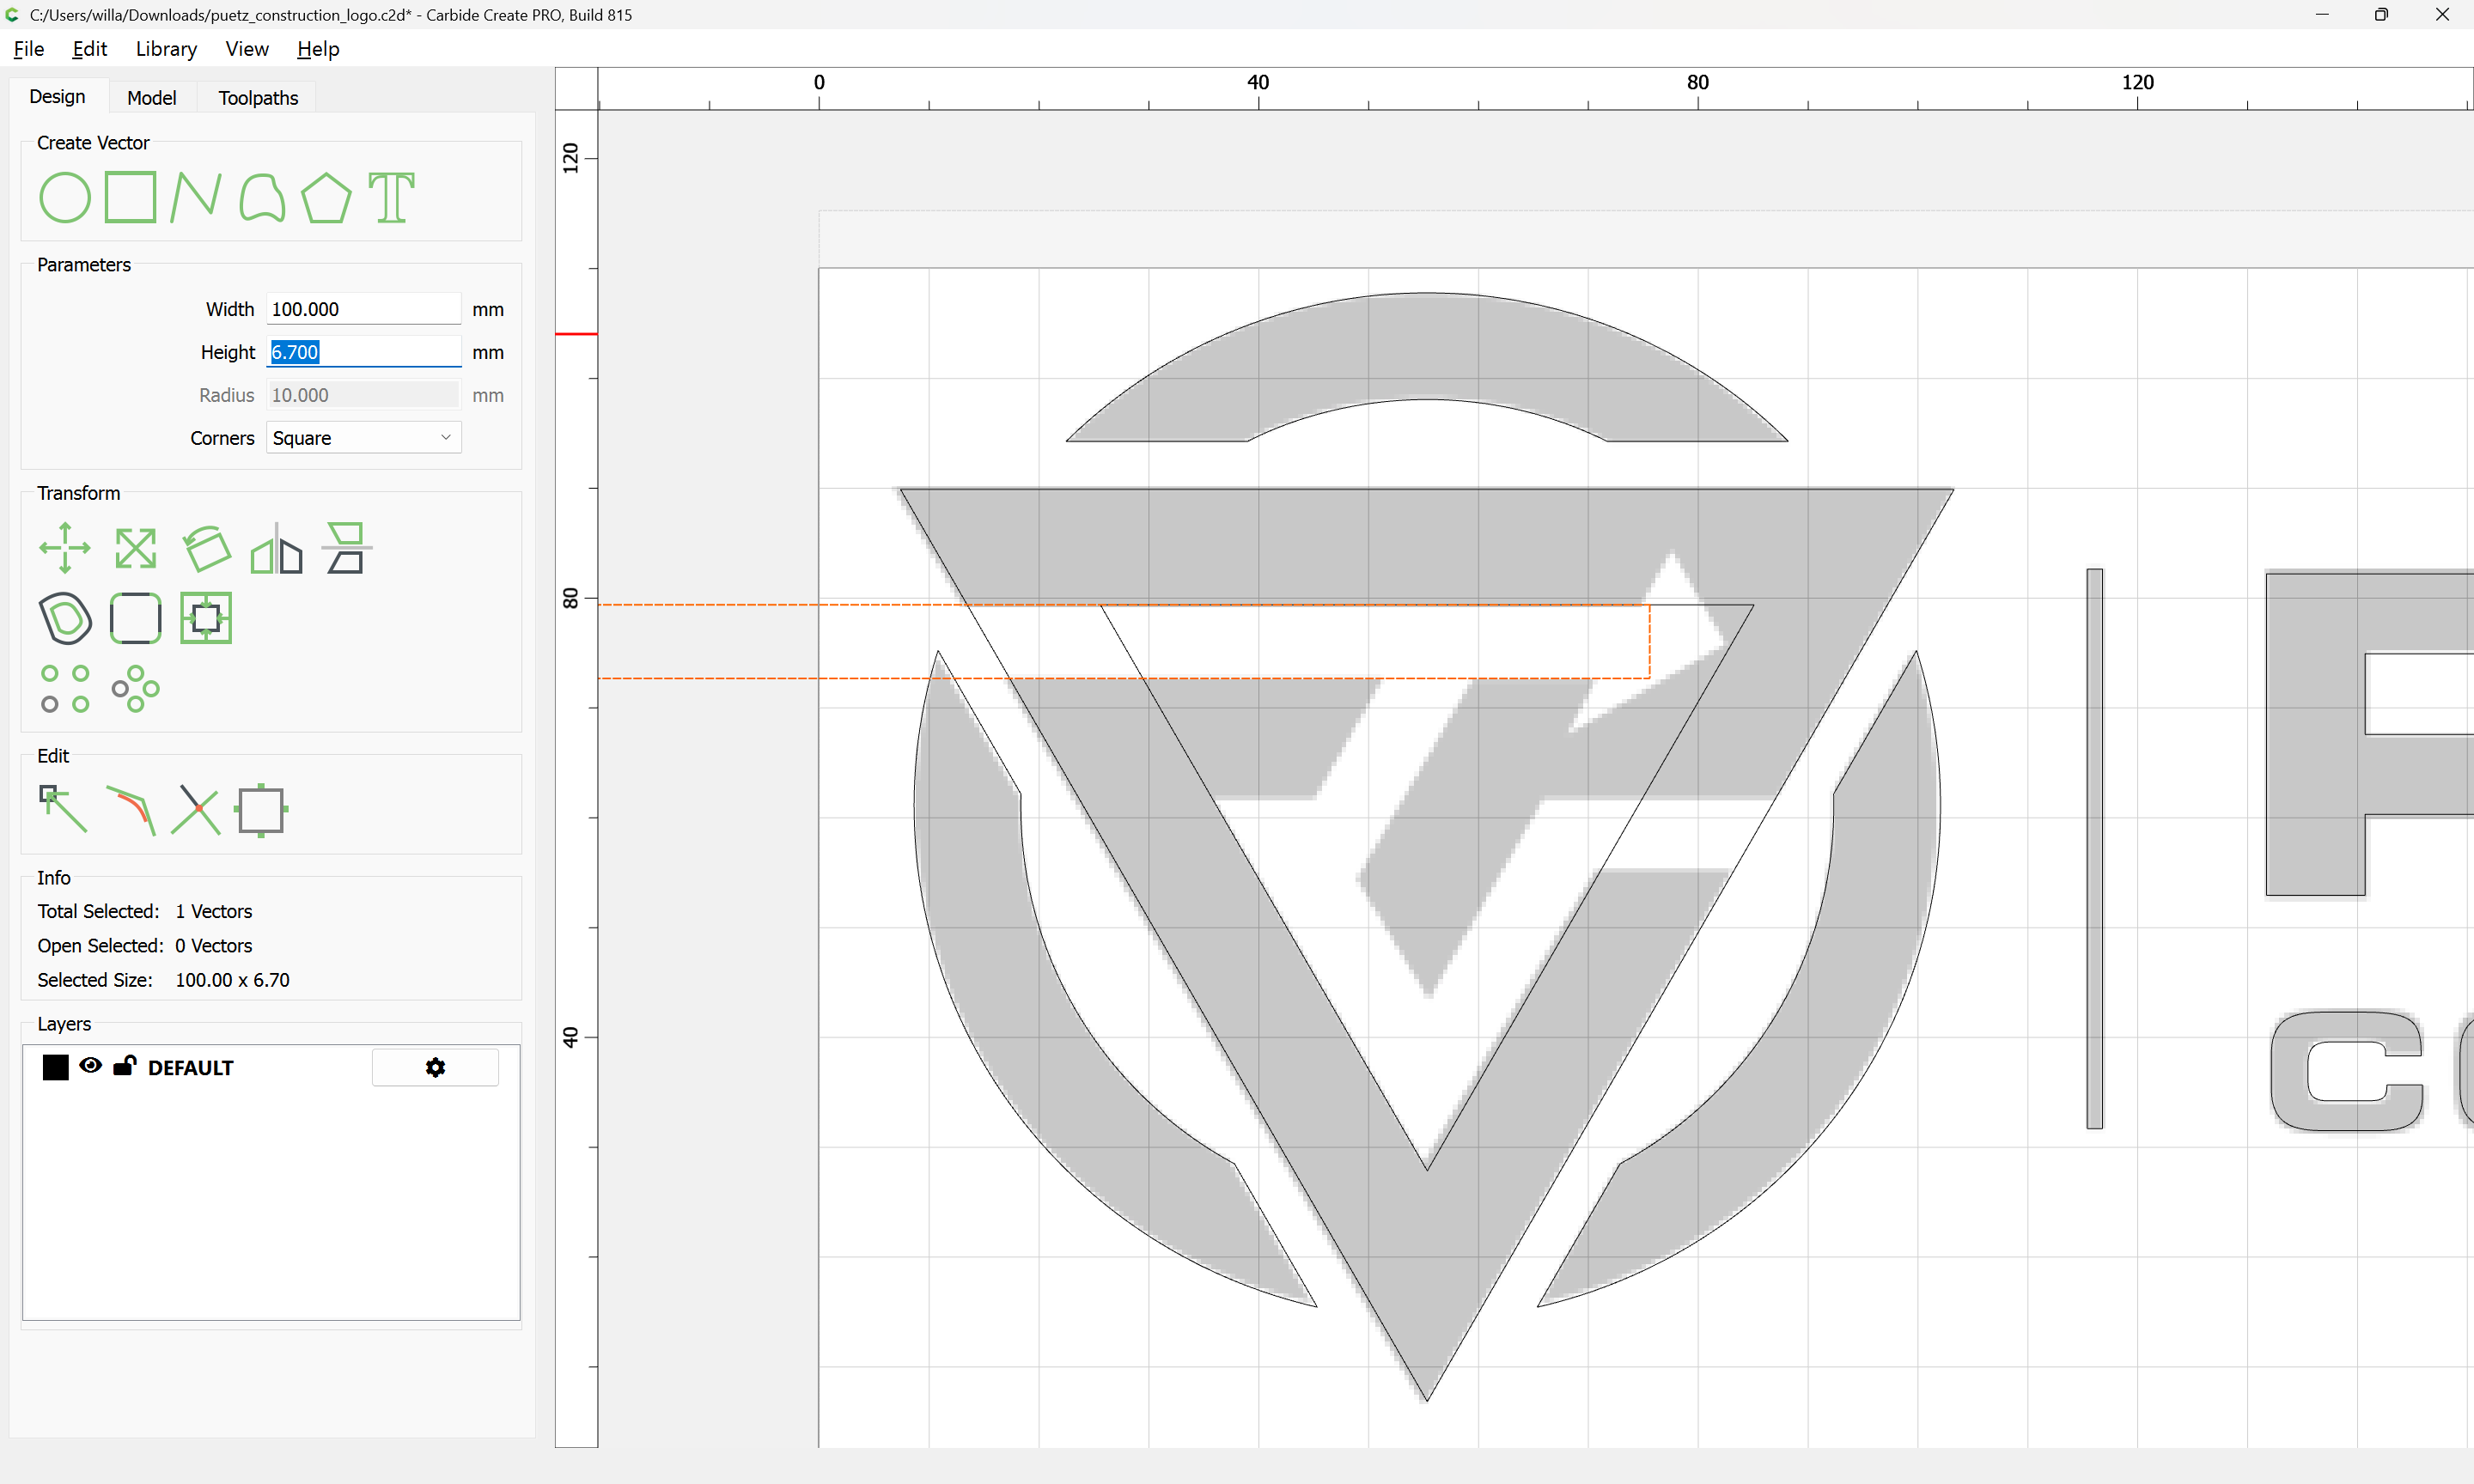The width and height of the screenshot is (2474, 1484).
Task: Activate the Mirror transform tool
Action: point(276,548)
